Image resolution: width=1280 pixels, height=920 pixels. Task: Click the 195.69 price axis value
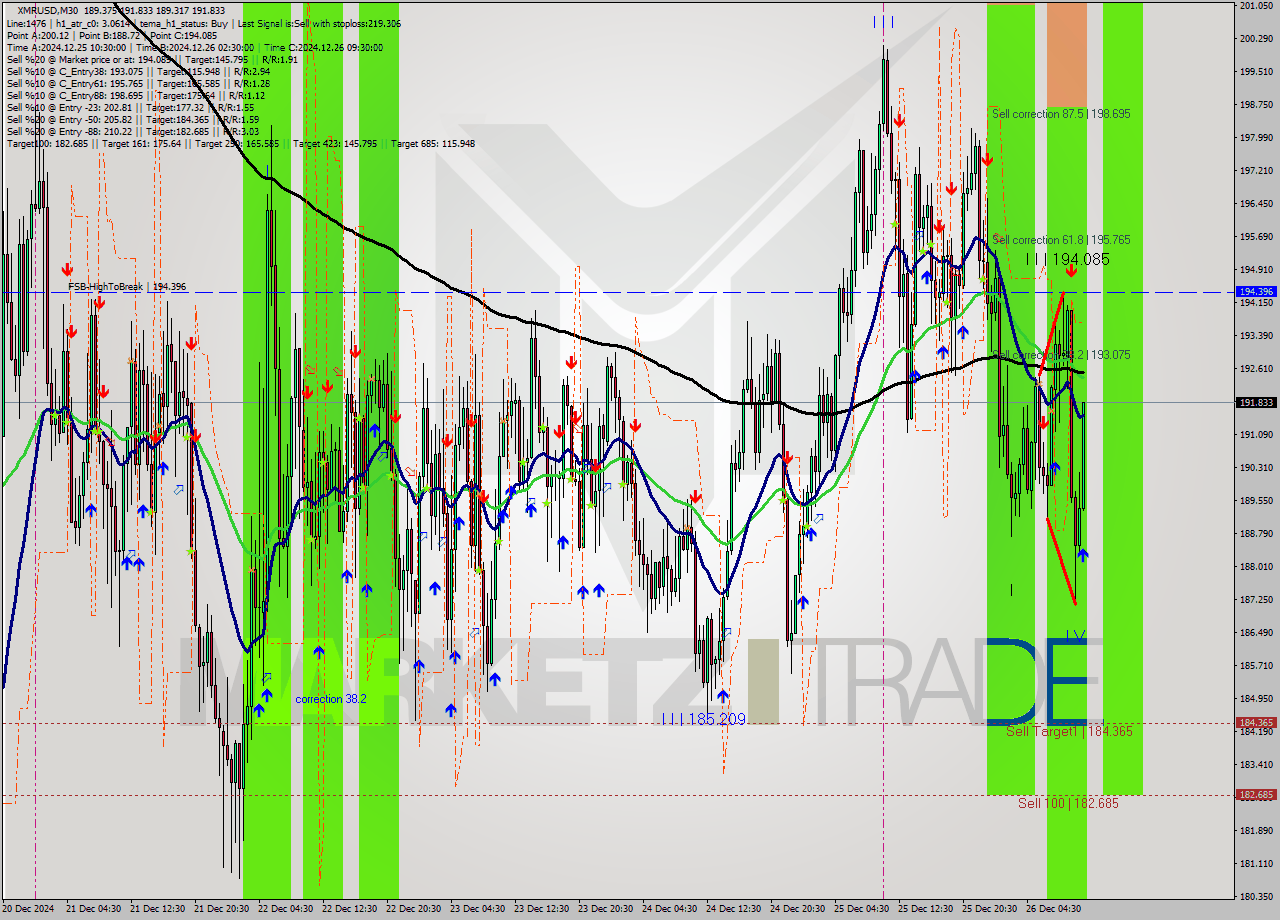(x=1256, y=237)
